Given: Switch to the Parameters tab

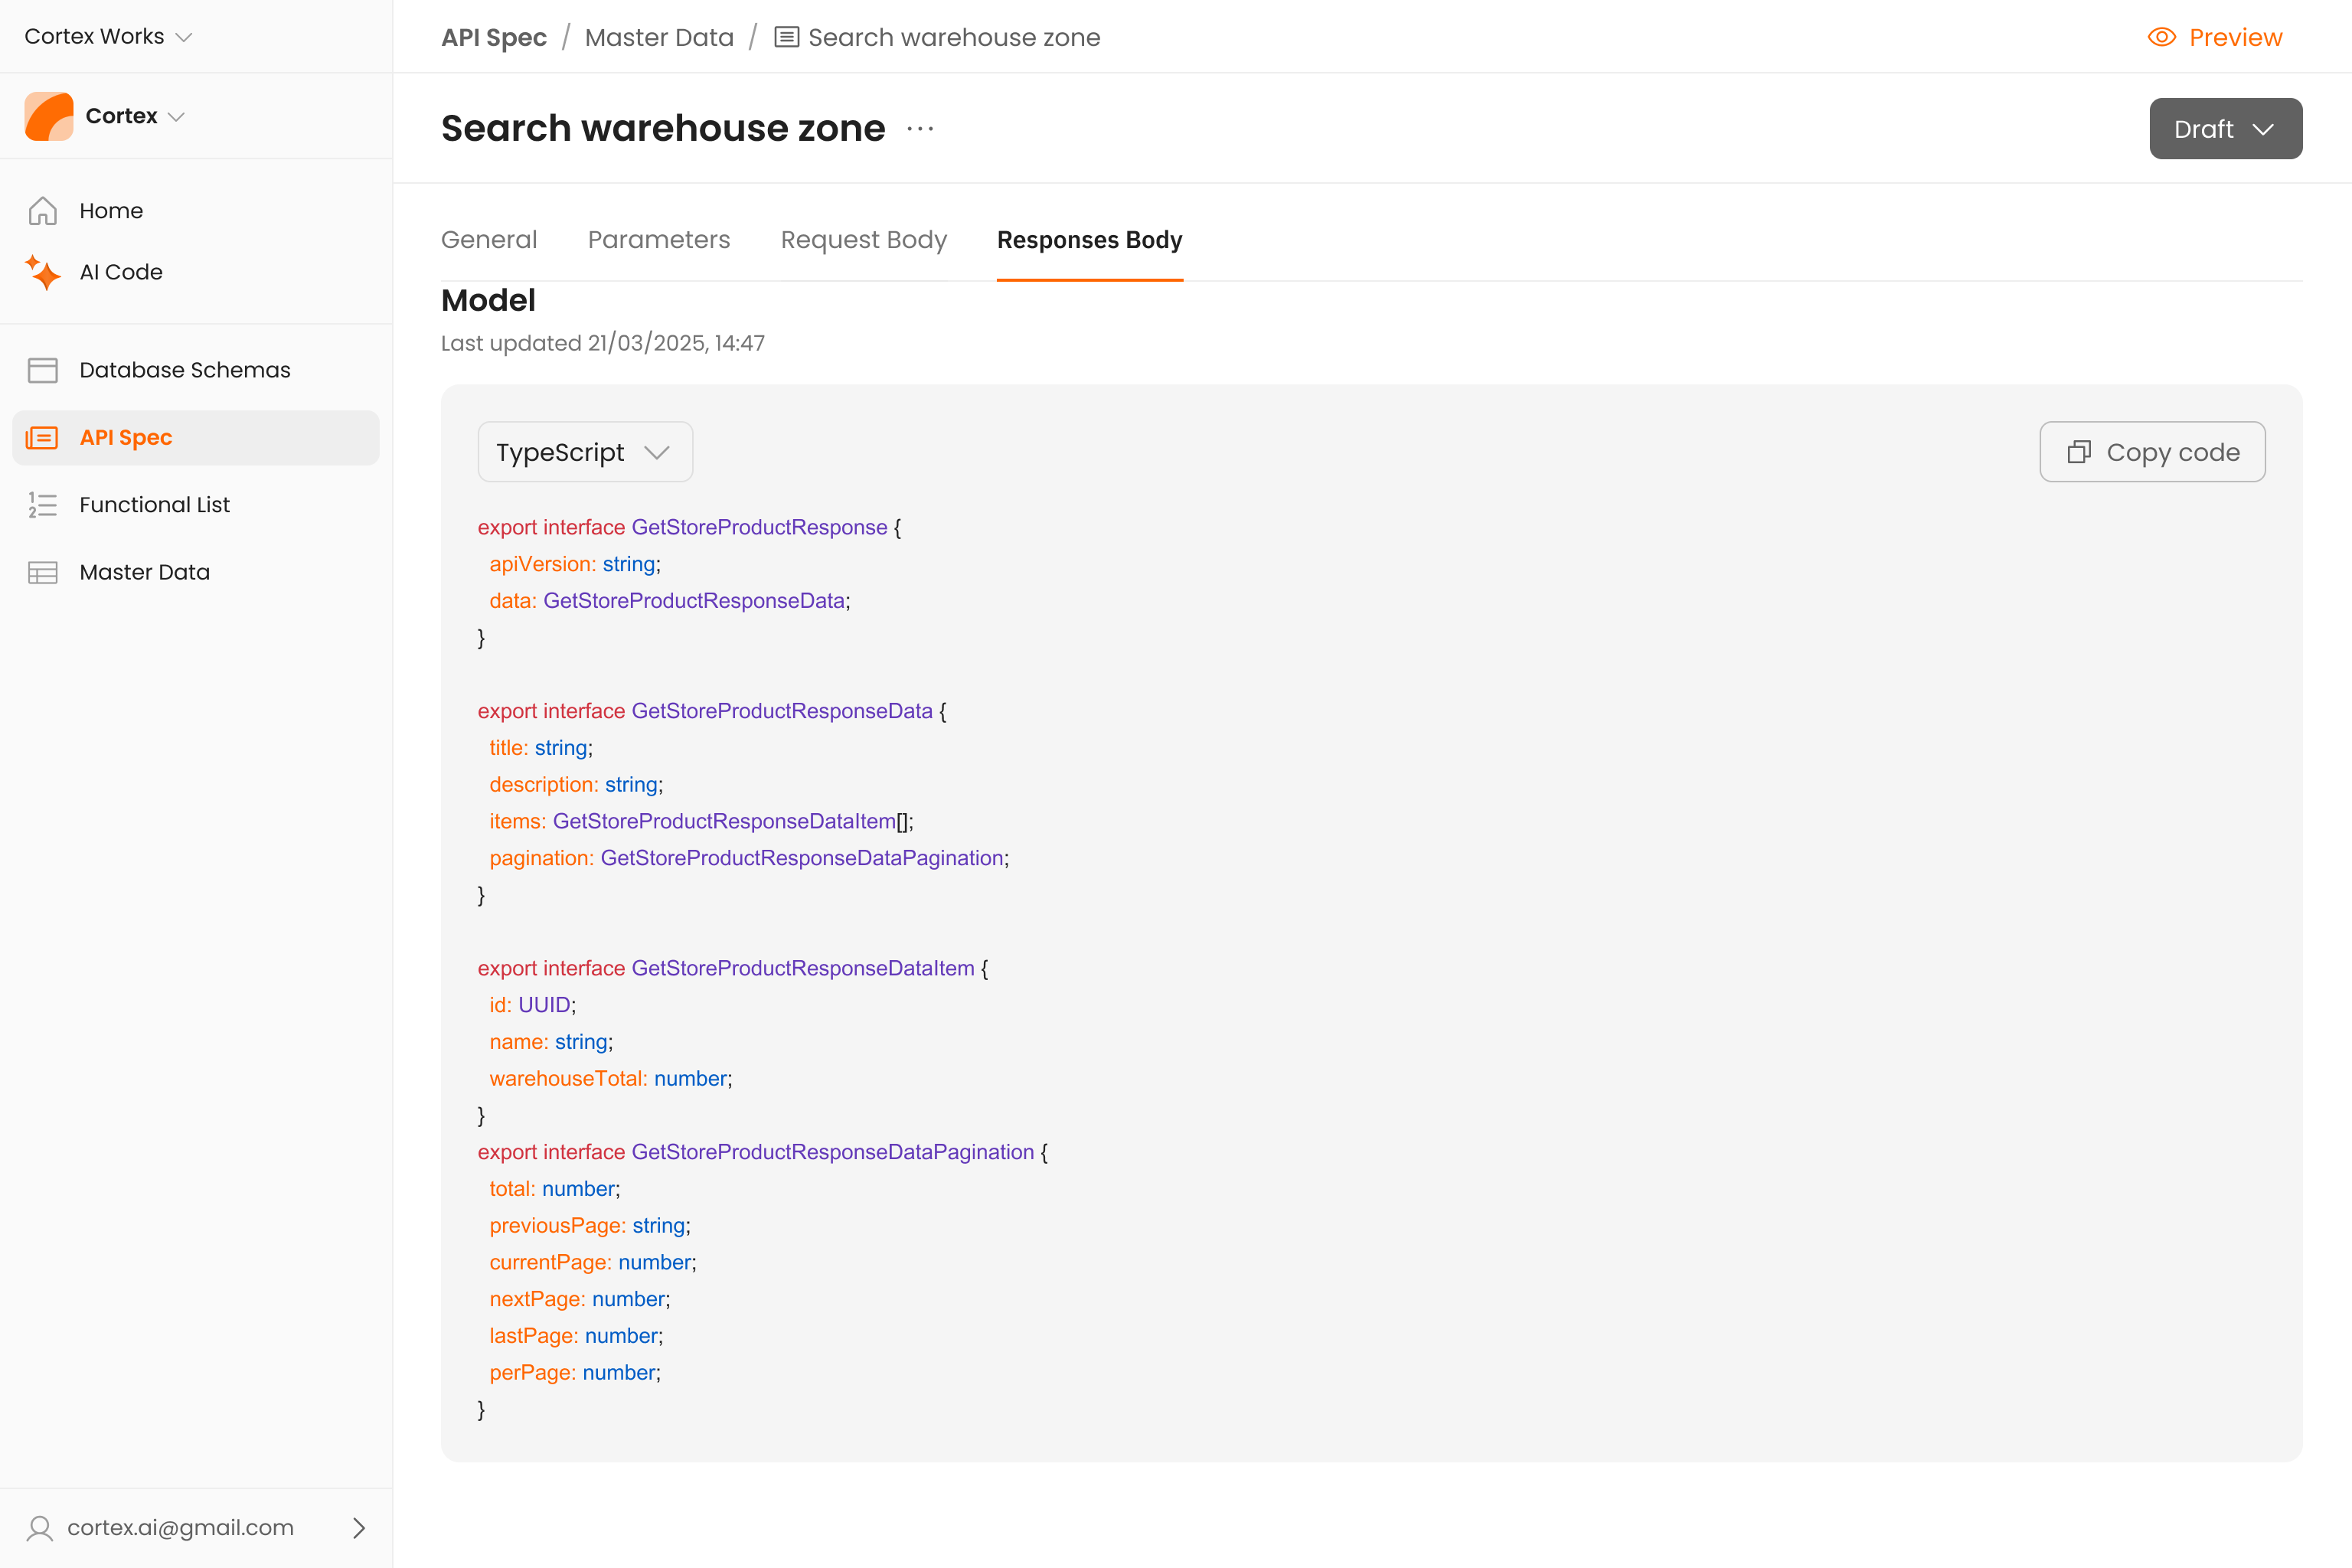Looking at the screenshot, I should tap(658, 240).
